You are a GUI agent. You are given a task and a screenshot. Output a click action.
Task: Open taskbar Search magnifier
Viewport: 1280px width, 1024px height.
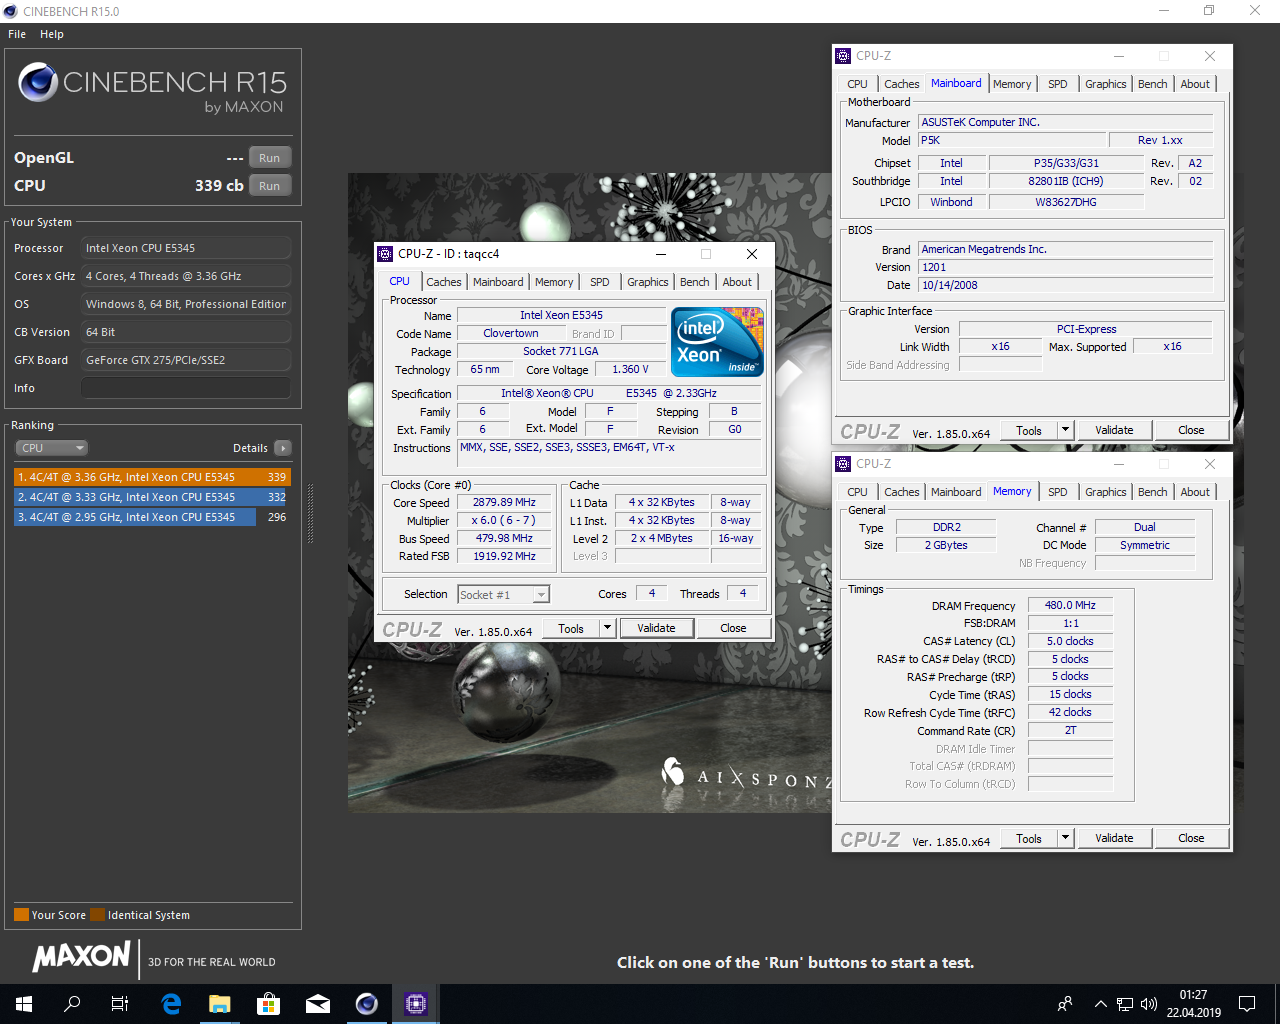(72, 1004)
